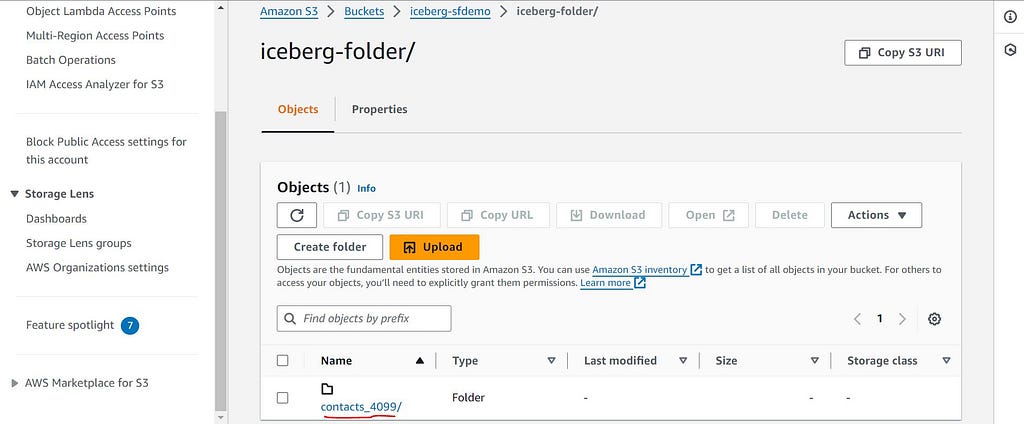Sort by Storage class column arrow

coord(946,361)
